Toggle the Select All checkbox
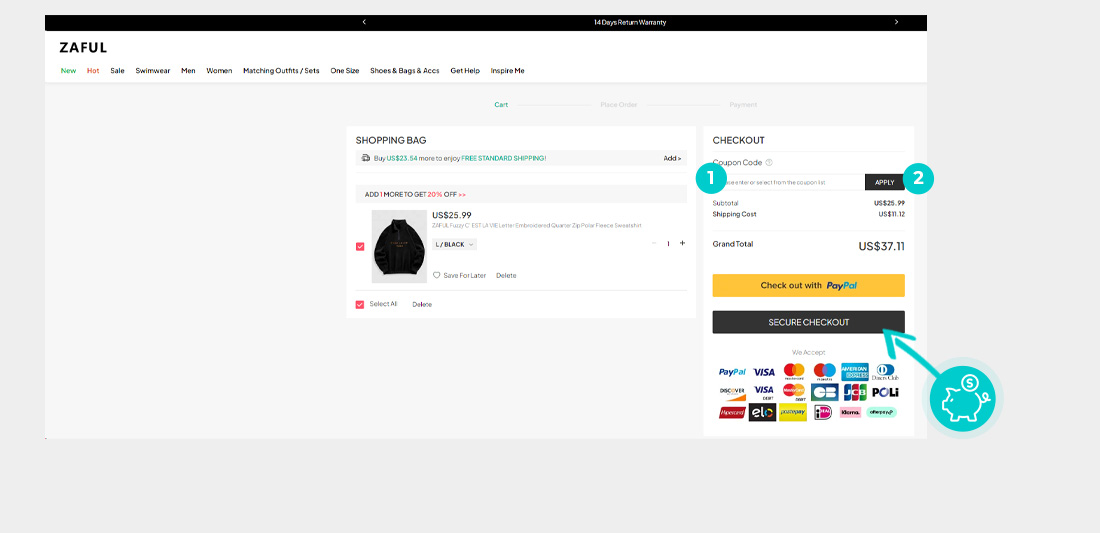Image resolution: width=1100 pixels, height=533 pixels. (360, 304)
